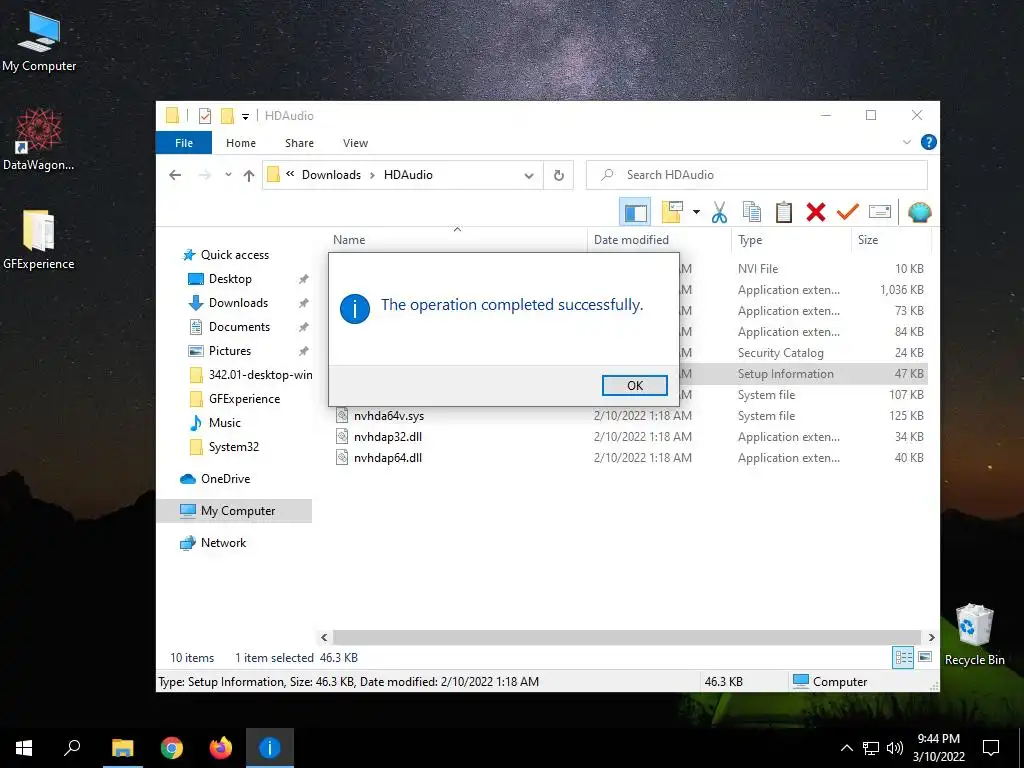1024x768 pixels.
Task: Switch to the View ribbon tab
Action: (355, 142)
